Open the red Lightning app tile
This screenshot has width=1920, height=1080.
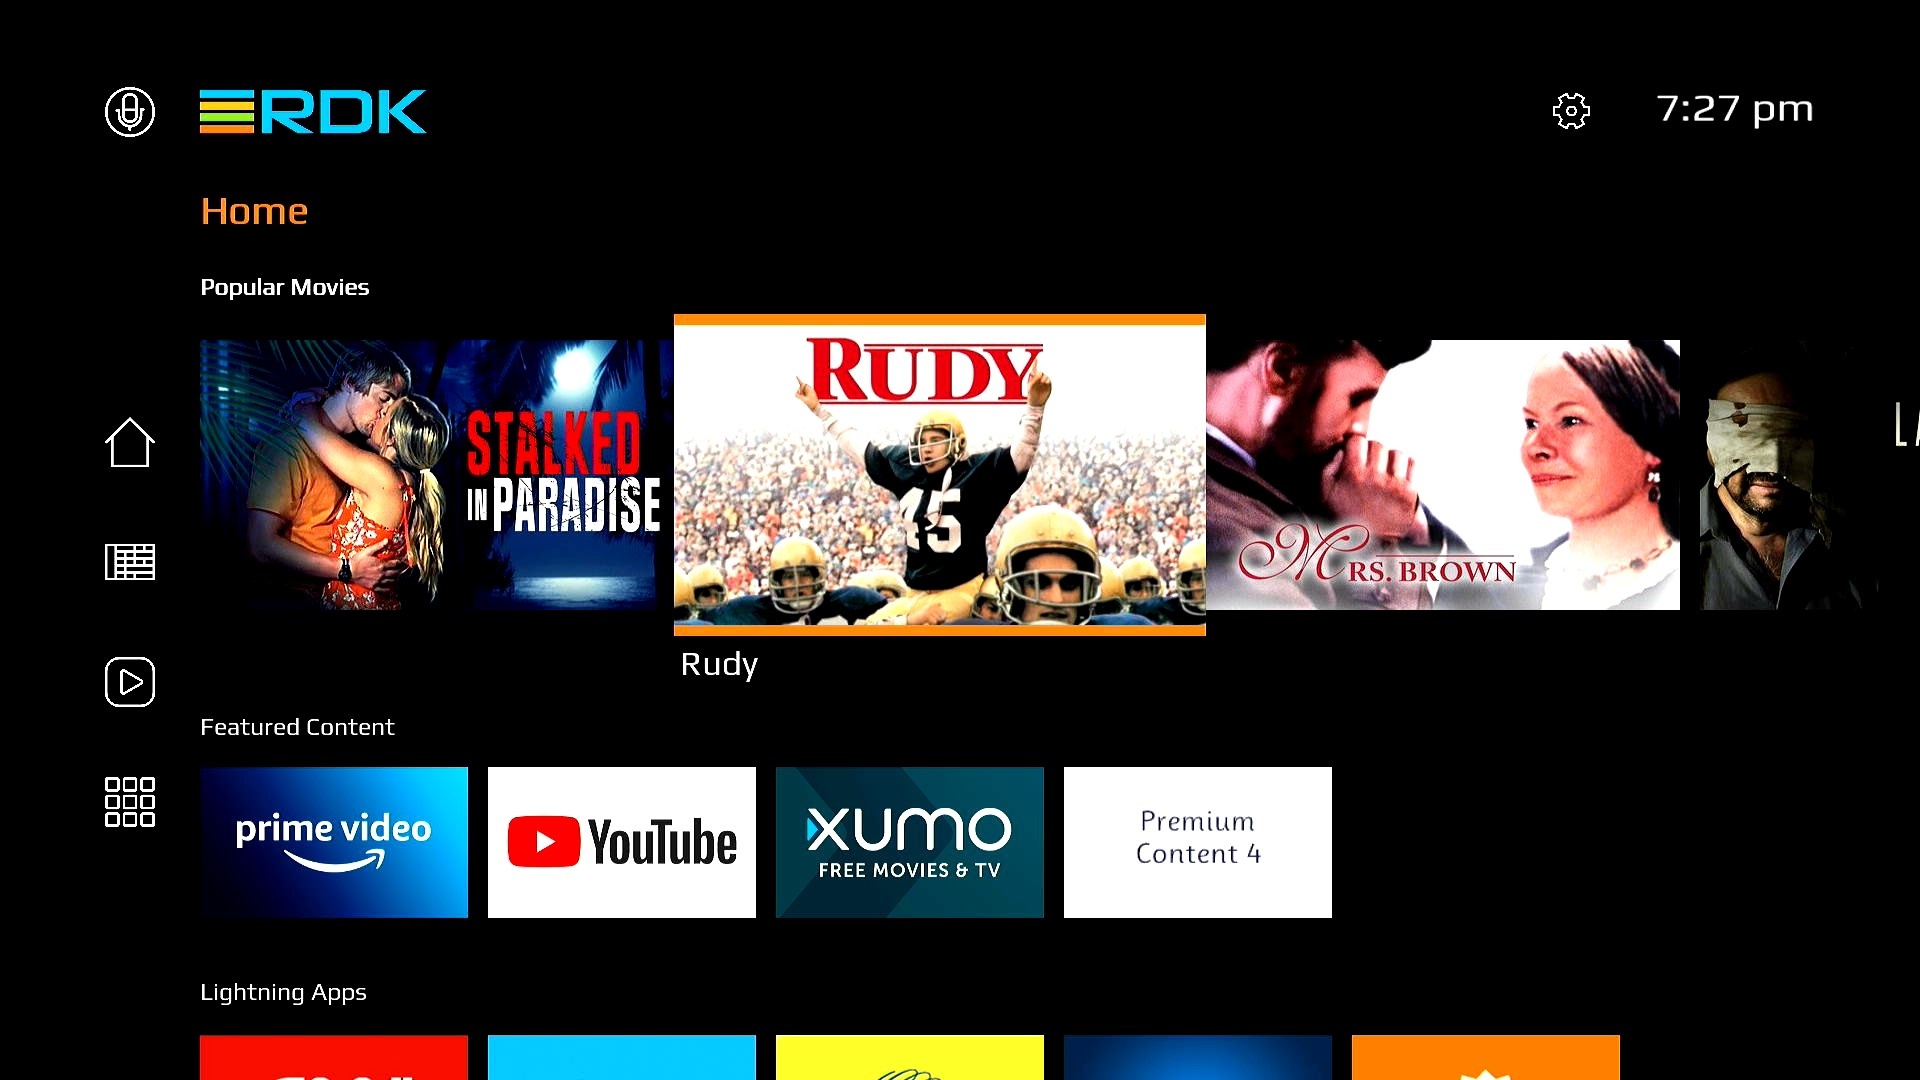(x=334, y=1058)
